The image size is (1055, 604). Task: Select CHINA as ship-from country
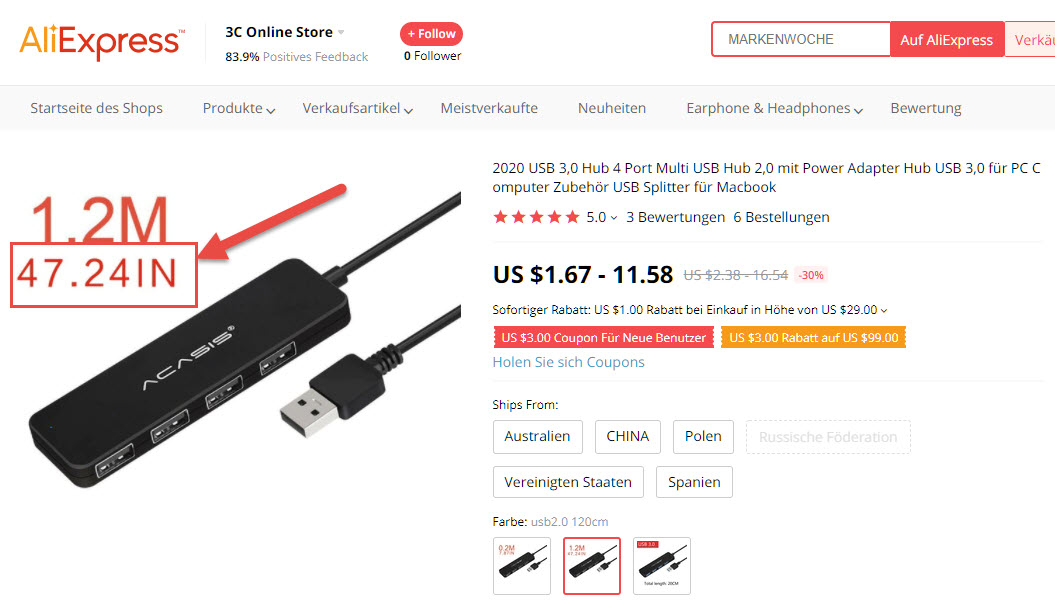tap(628, 437)
